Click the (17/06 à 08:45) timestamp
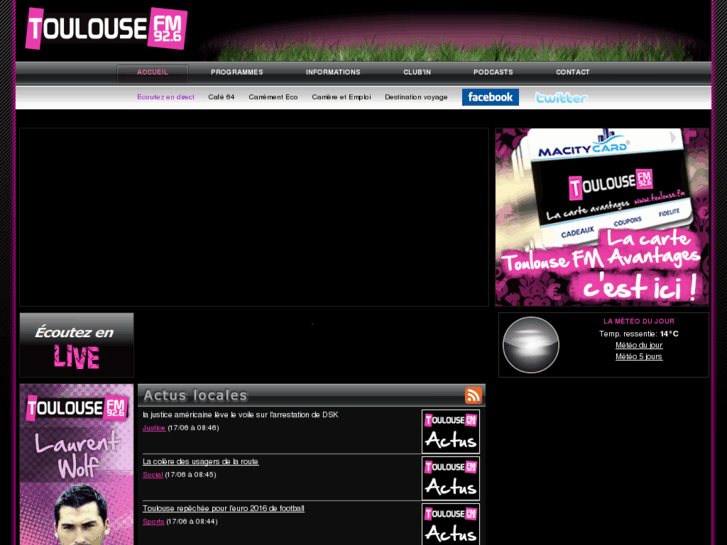Screen dimensions: 727x545 [x=191, y=474]
